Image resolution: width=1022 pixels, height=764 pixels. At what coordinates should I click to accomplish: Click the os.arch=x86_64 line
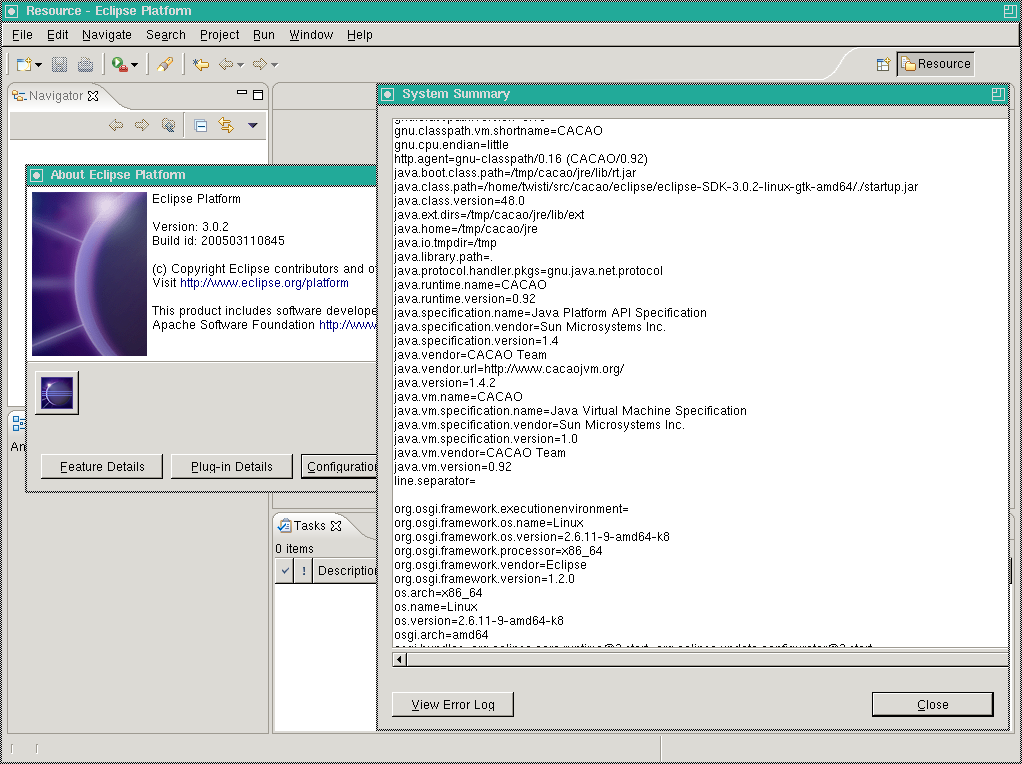pyautogui.click(x=438, y=593)
